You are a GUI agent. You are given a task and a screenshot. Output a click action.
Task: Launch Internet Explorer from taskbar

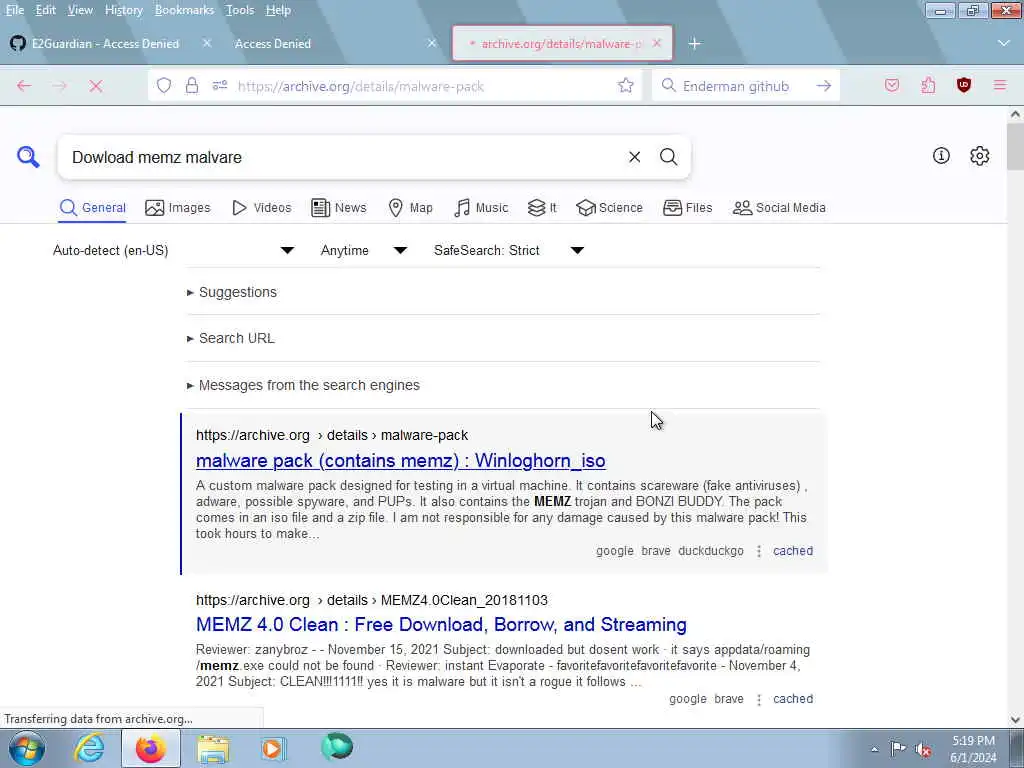pyautogui.click(x=88, y=748)
